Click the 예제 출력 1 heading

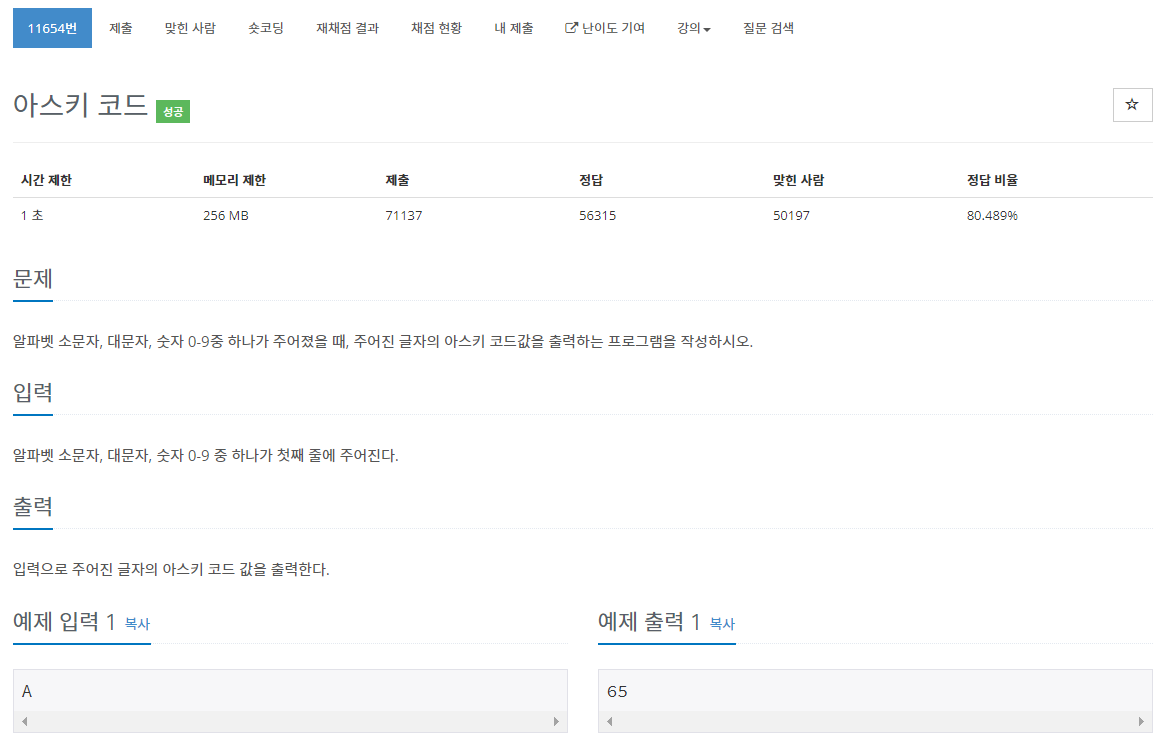point(649,621)
